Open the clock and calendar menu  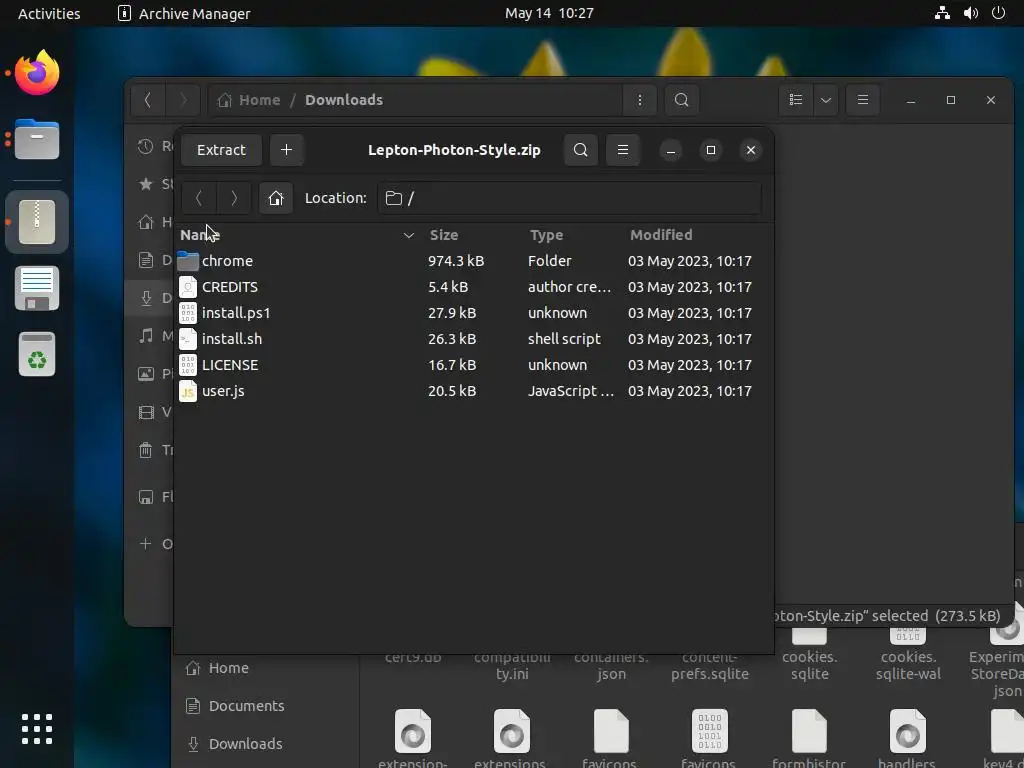(x=549, y=13)
